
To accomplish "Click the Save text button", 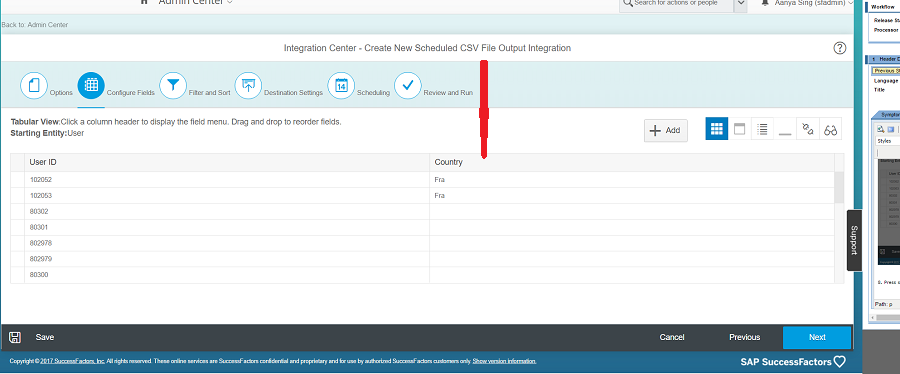I will point(45,337).
